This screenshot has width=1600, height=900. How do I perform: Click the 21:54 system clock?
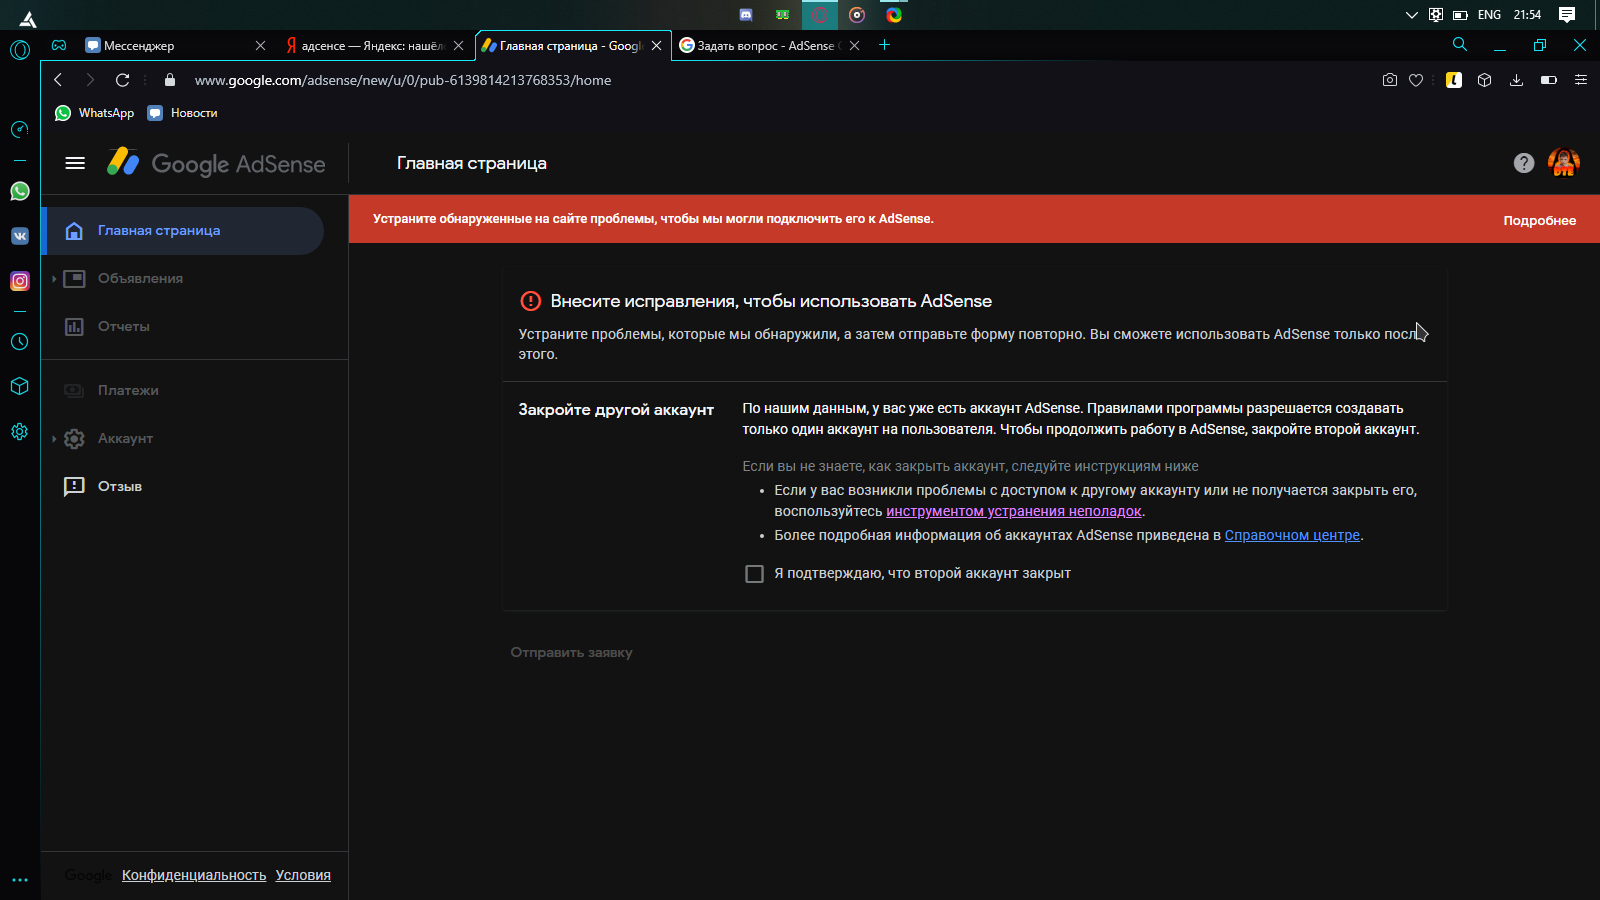[1527, 15]
